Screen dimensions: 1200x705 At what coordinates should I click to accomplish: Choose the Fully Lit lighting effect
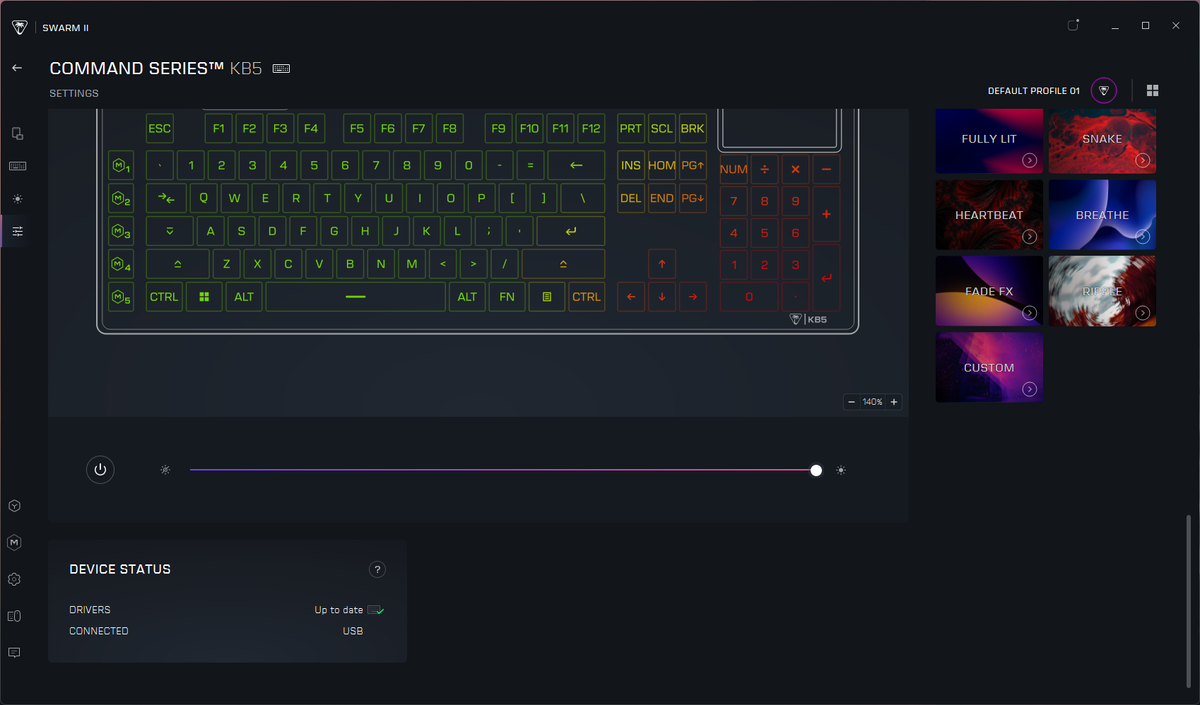(989, 139)
